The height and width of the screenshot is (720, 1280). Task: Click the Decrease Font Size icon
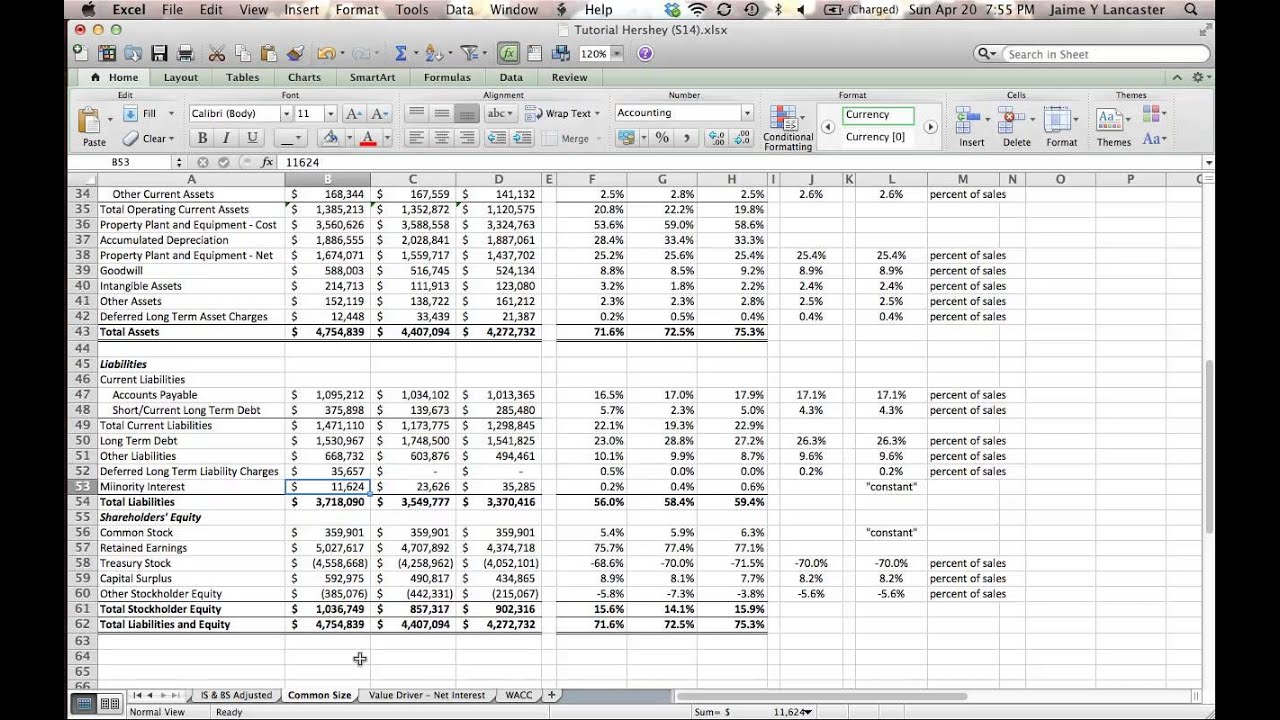[x=381, y=114]
